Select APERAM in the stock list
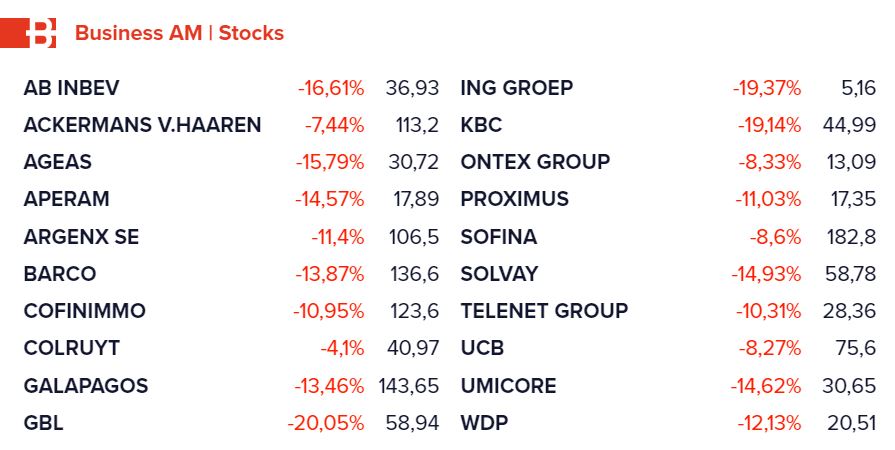895x450 pixels. pyautogui.click(x=66, y=199)
